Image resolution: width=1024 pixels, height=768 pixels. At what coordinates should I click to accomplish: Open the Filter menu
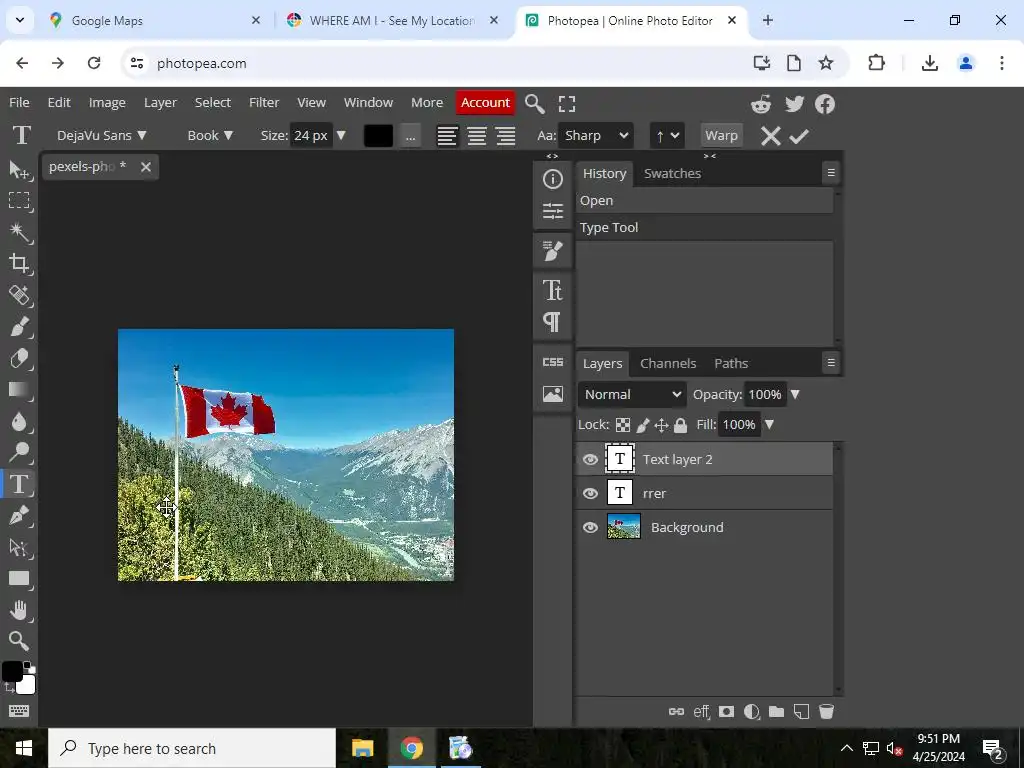point(264,103)
